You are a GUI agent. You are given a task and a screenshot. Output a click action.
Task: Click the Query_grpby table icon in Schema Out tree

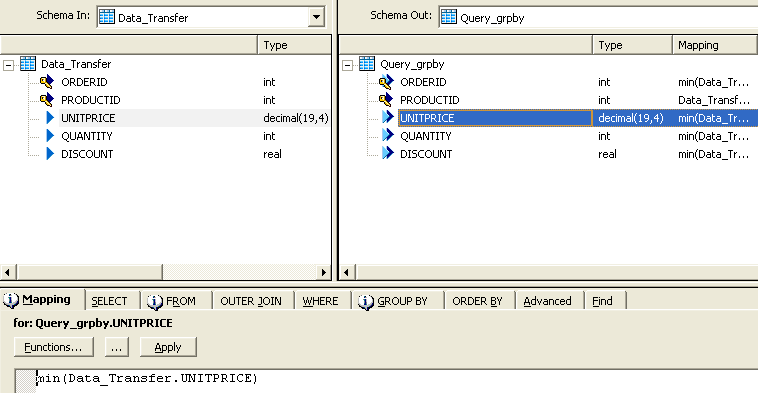click(366, 64)
